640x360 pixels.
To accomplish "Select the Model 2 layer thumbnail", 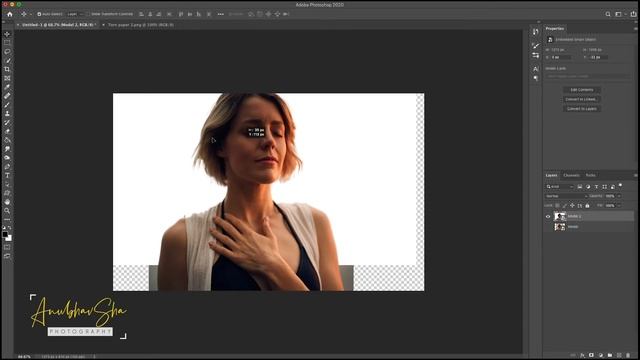I will [x=560, y=216].
